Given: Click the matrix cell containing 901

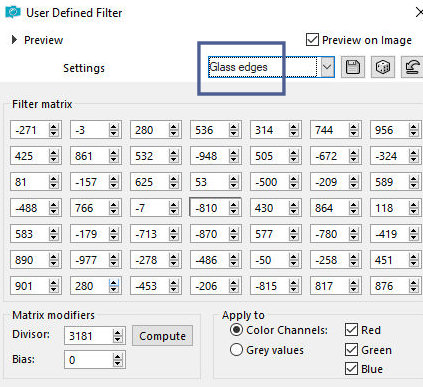Looking at the screenshot, I should click(x=30, y=286).
